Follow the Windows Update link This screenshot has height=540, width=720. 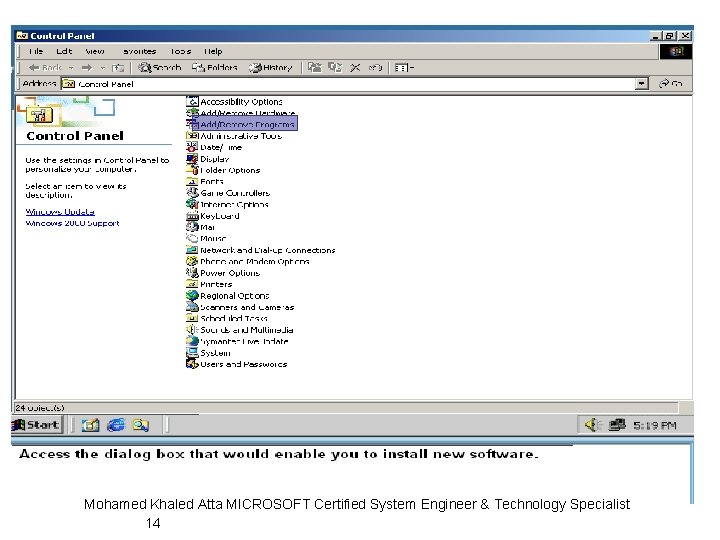pos(60,212)
